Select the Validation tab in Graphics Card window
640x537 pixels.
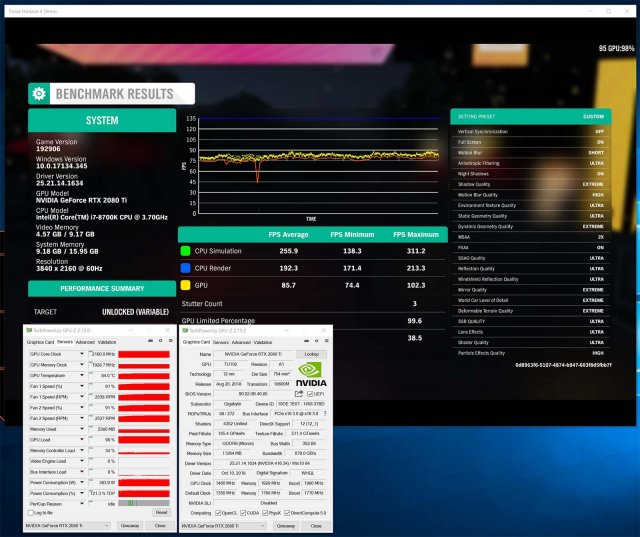coord(263,342)
